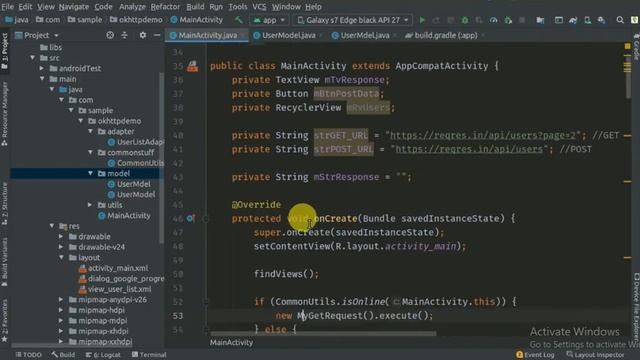Click the gutter icon on line 35
The width and height of the screenshot is (640, 360).
[x=193, y=66]
